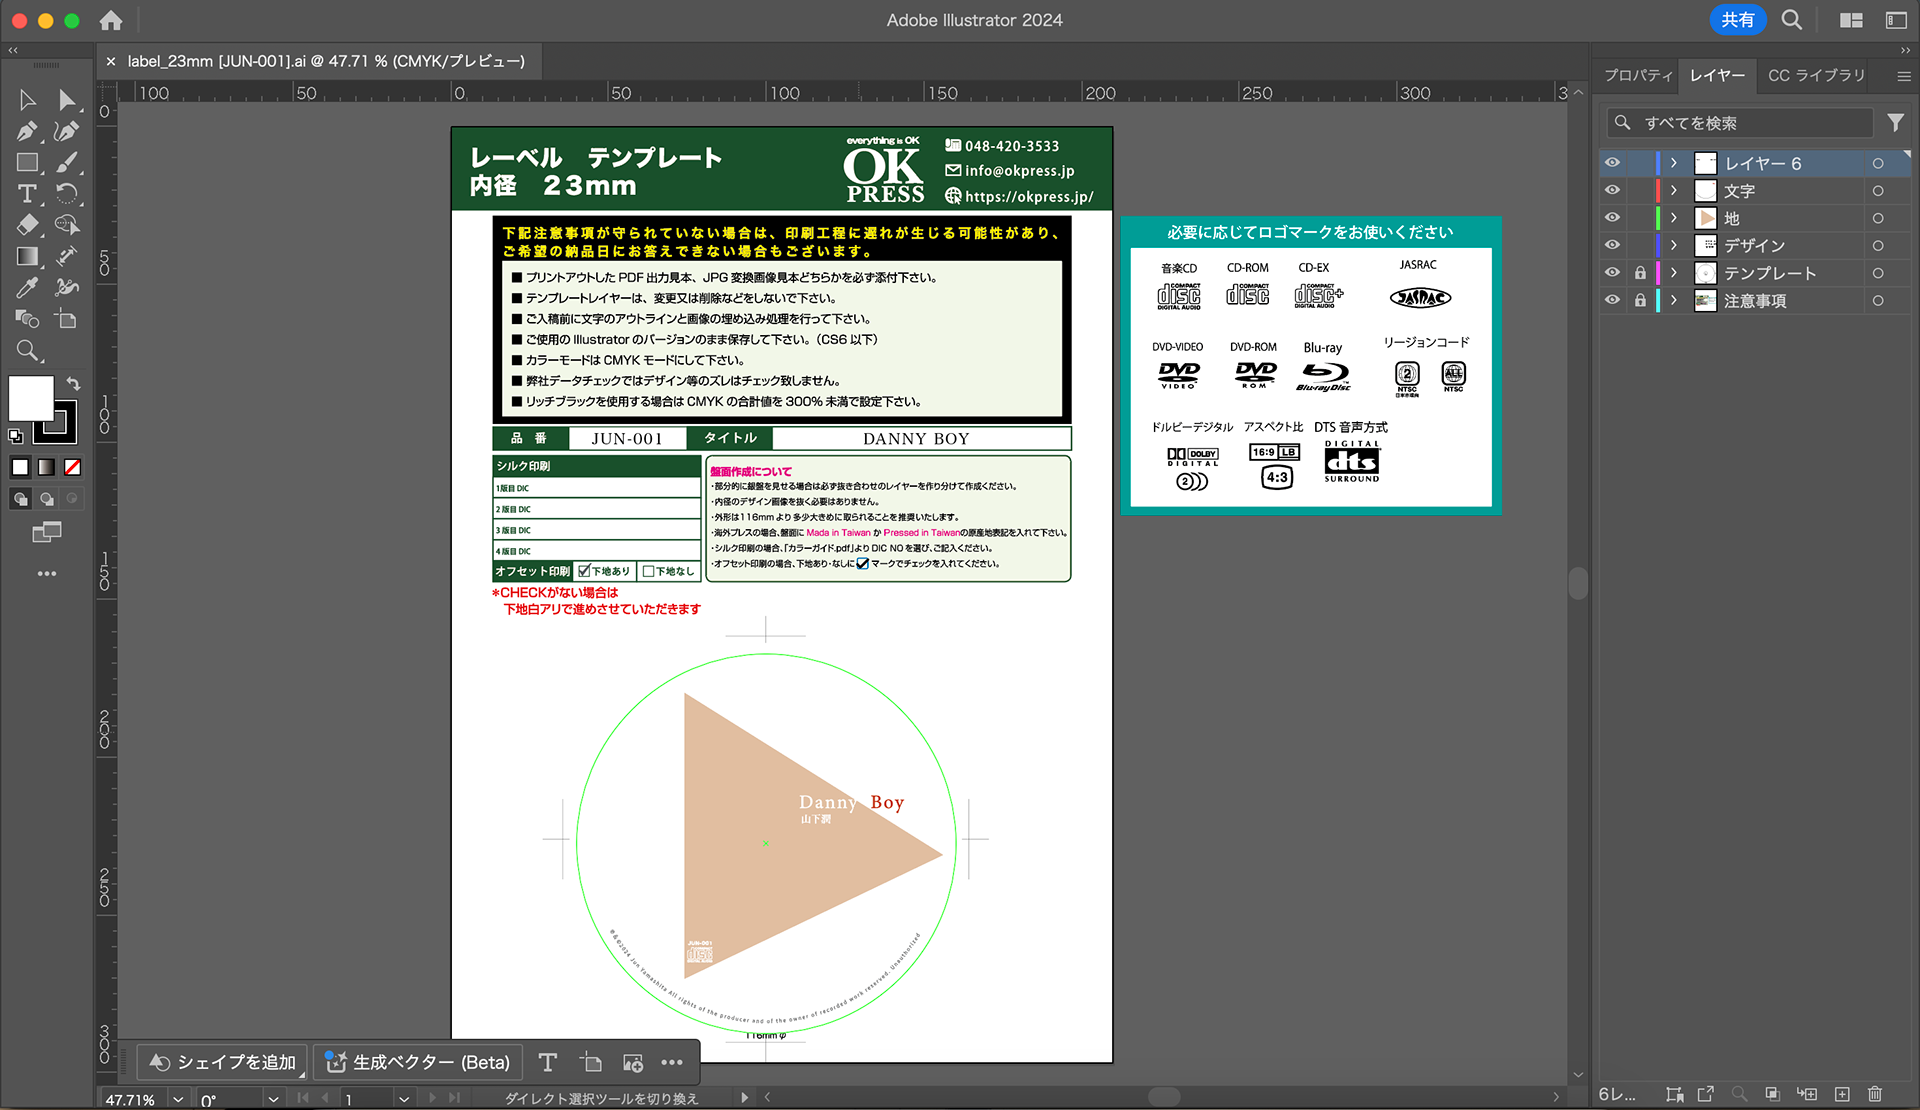
Task: Expand the レイヤー 6 layer
Action: pyautogui.click(x=1674, y=163)
